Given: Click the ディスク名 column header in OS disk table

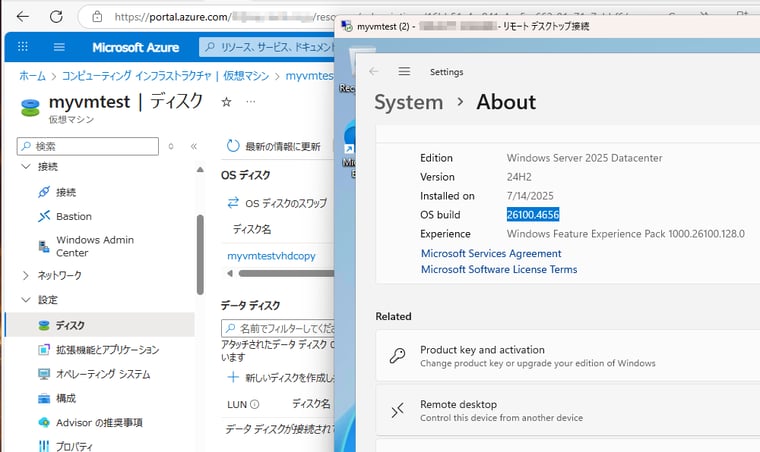Looking at the screenshot, I should pyautogui.click(x=252, y=229).
